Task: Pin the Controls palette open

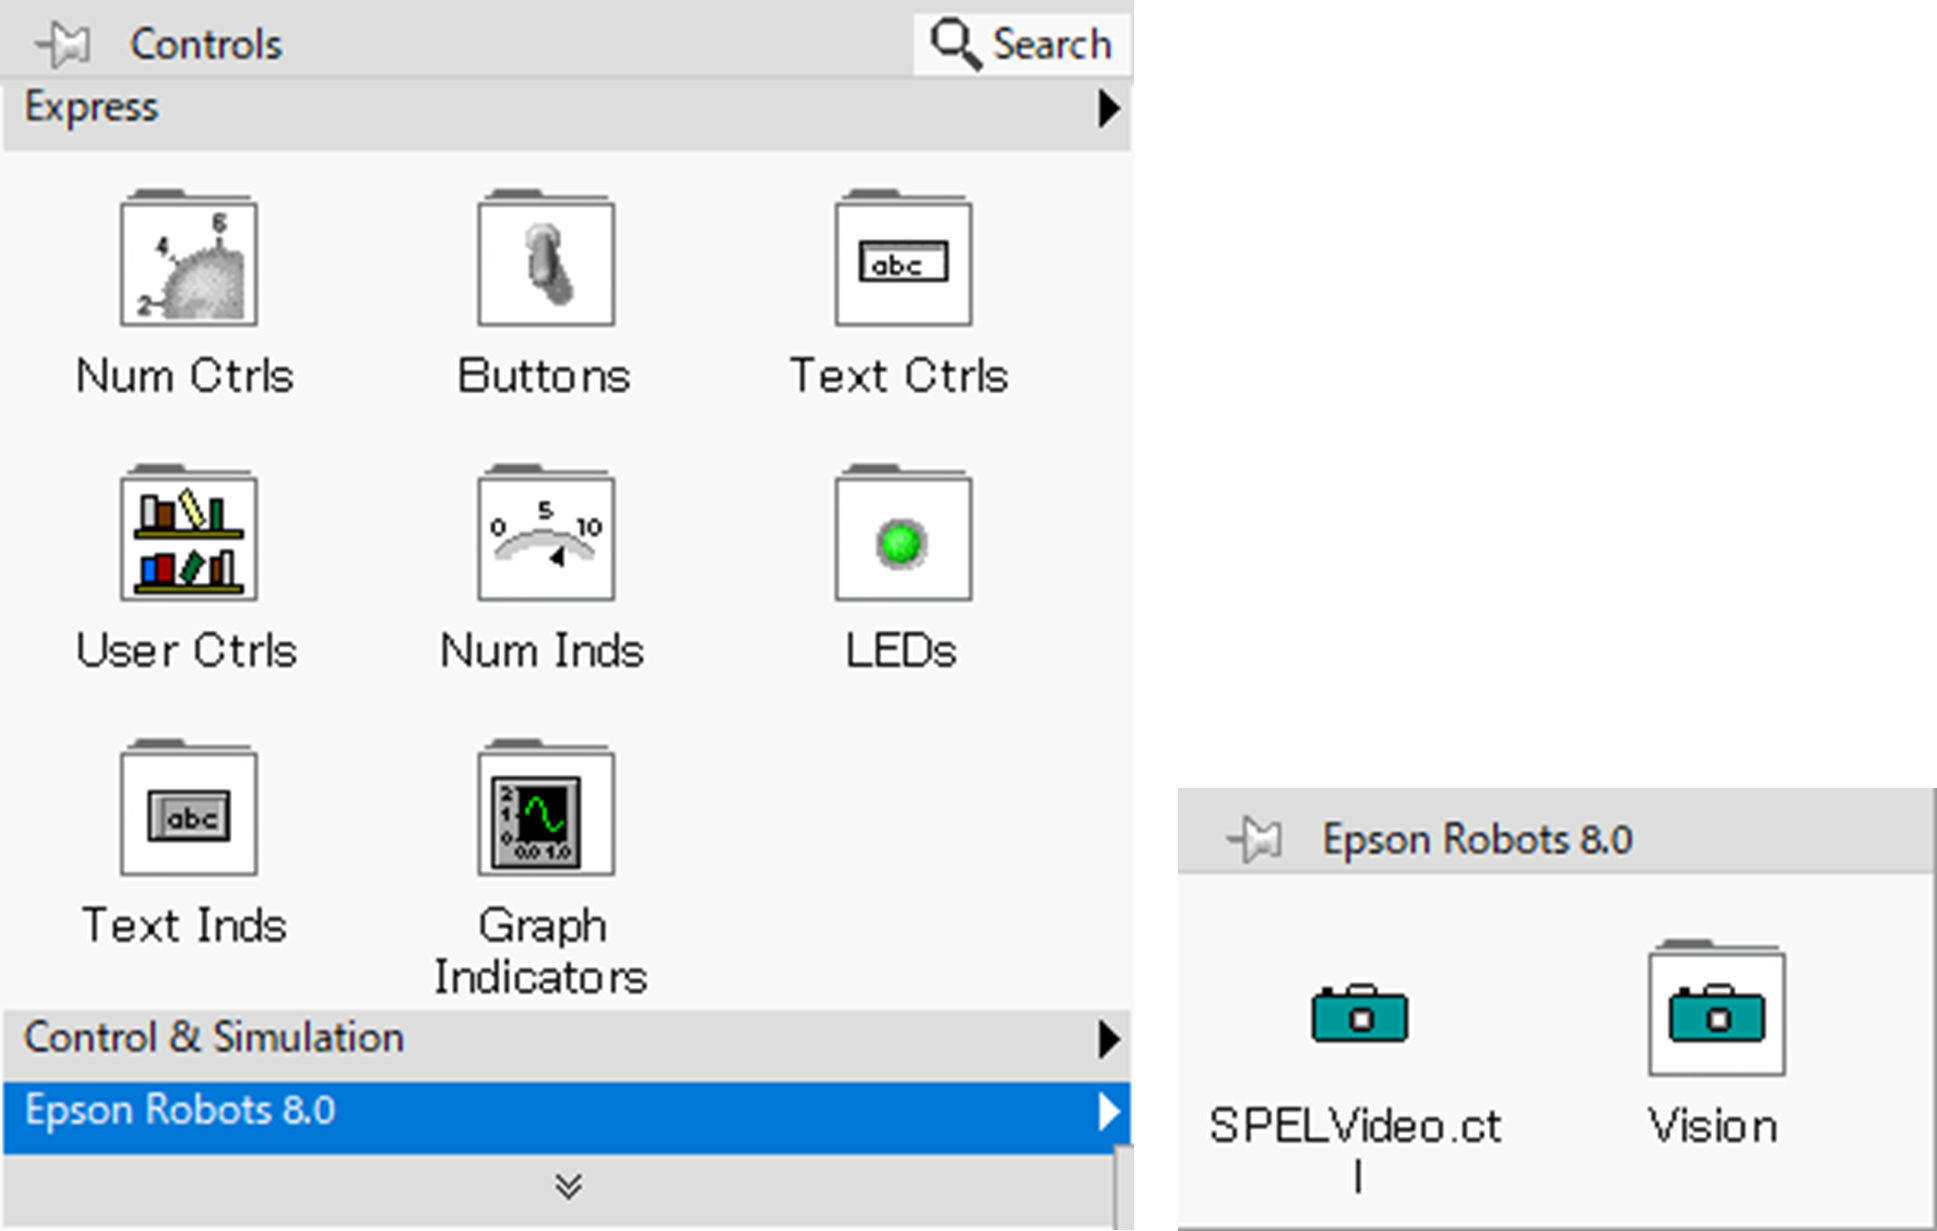Action: coord(63,45)
